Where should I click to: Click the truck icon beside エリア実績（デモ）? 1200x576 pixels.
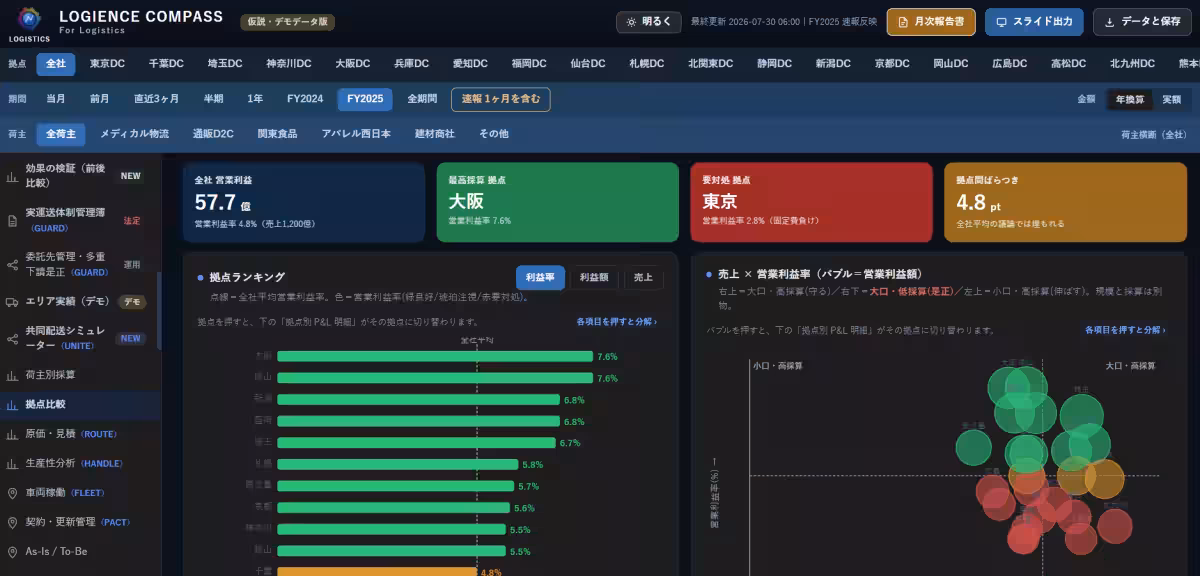coord(12,301)
